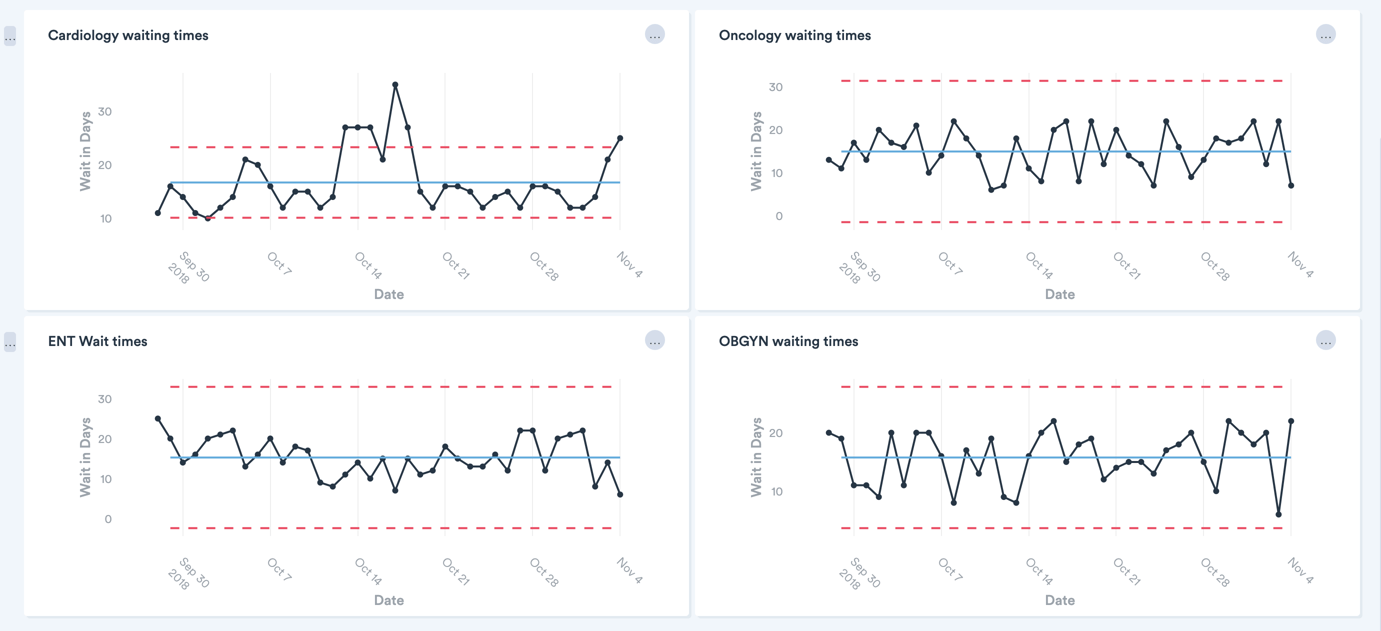Viewport: 1381px width, 631px height.
Task: Select the Cardiology waiting times panel title
Action: pyautogui.click(x=129, y=34)
